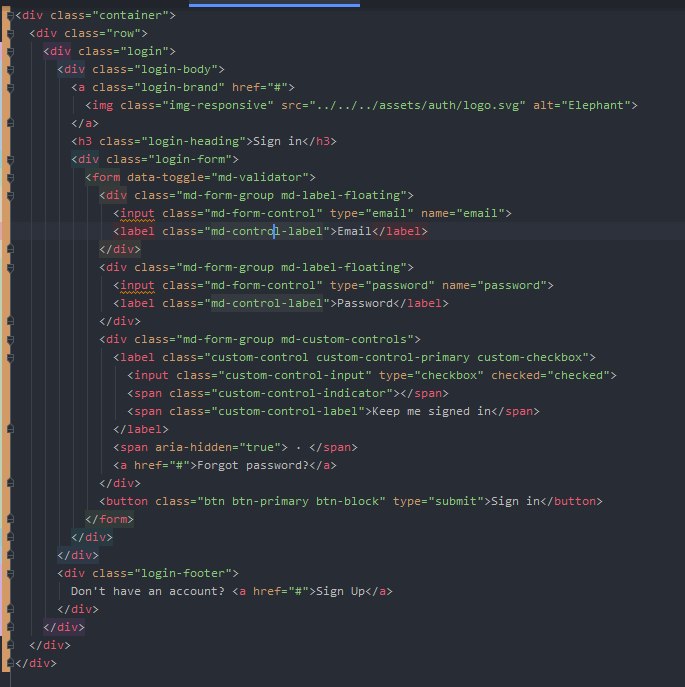Image resolution: width=685 pixels, height=687 pixels.
Task: Click the "Forgot password?" anchor text
Action: pos(253,465)
